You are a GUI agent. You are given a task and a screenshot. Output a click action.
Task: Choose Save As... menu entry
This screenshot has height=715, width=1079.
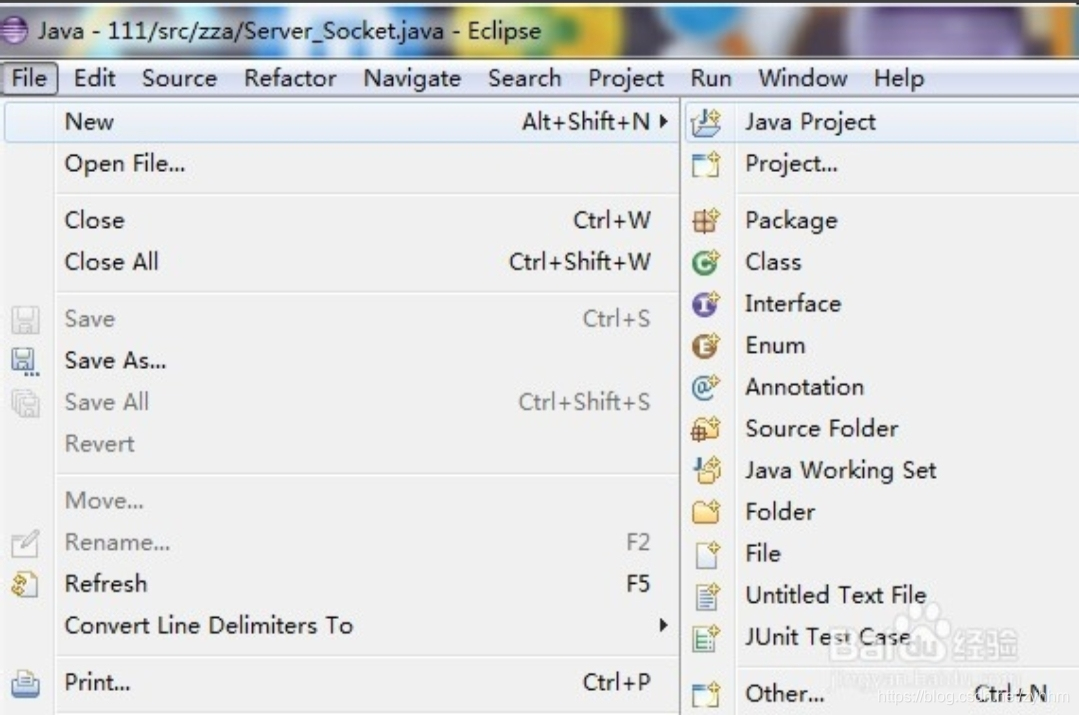[x=342, y=361]
